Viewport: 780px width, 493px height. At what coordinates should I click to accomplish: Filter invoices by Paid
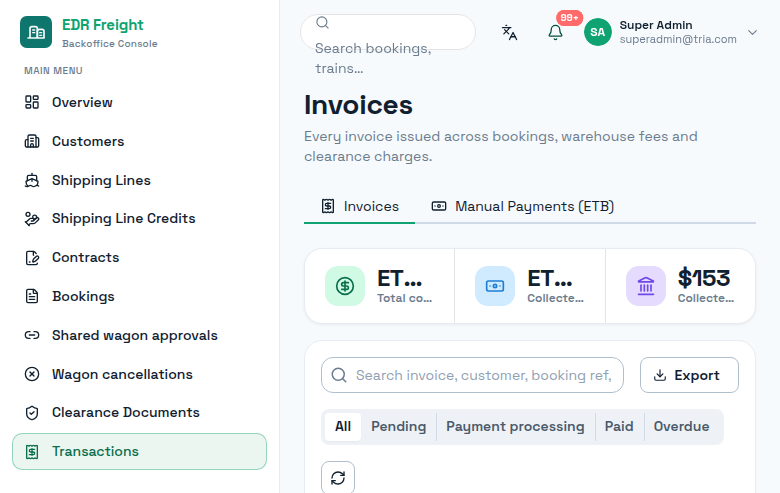[619, 426]
